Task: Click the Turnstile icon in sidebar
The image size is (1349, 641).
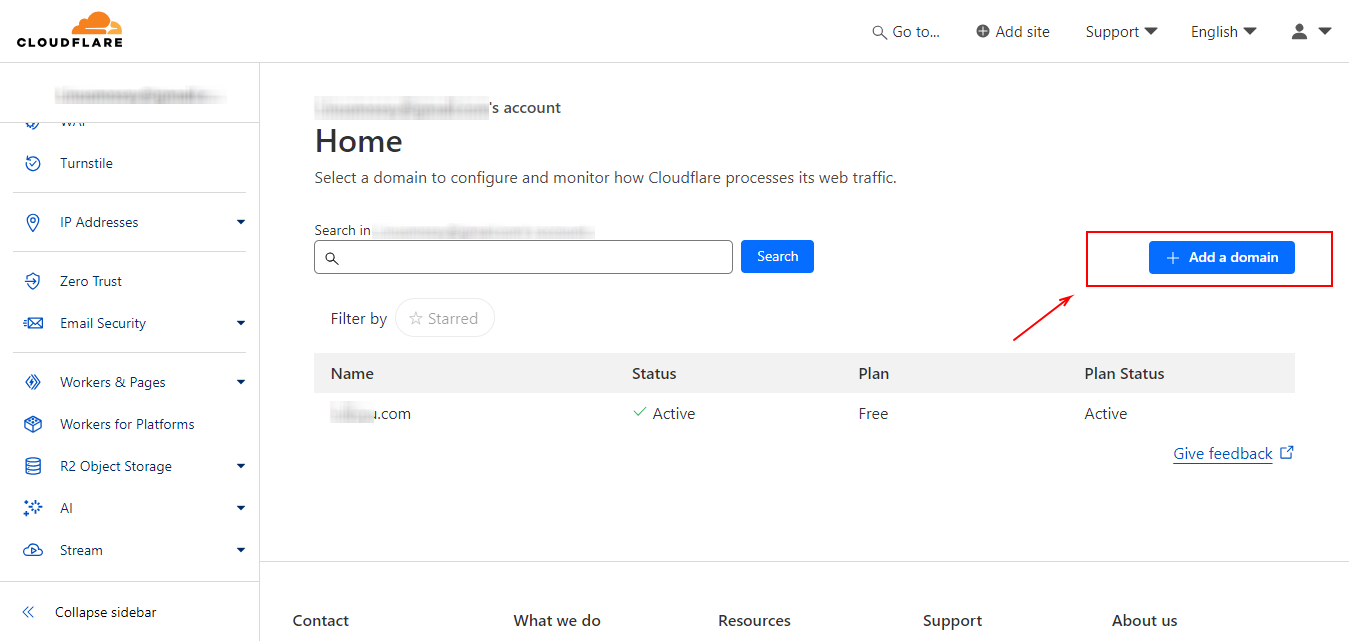Action: point(33,163)
